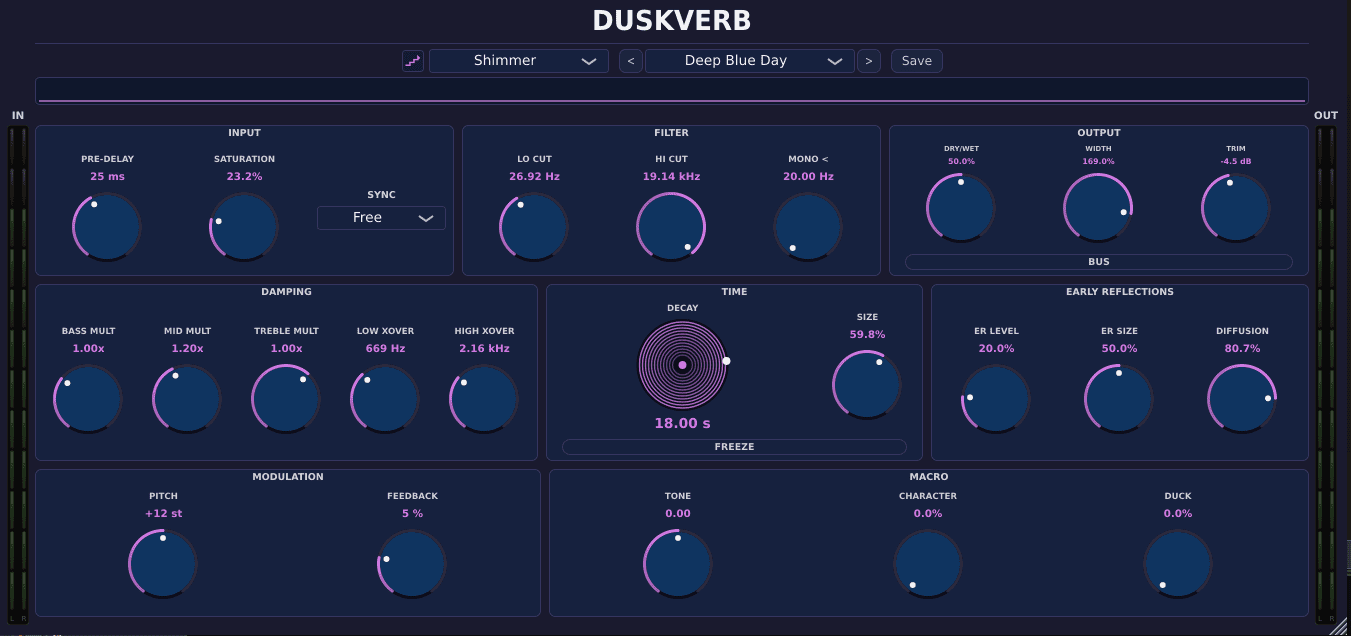1351x636 pixels.
Task: Click the 80.7% diffusion value
Action: [x=1242, y=349]
